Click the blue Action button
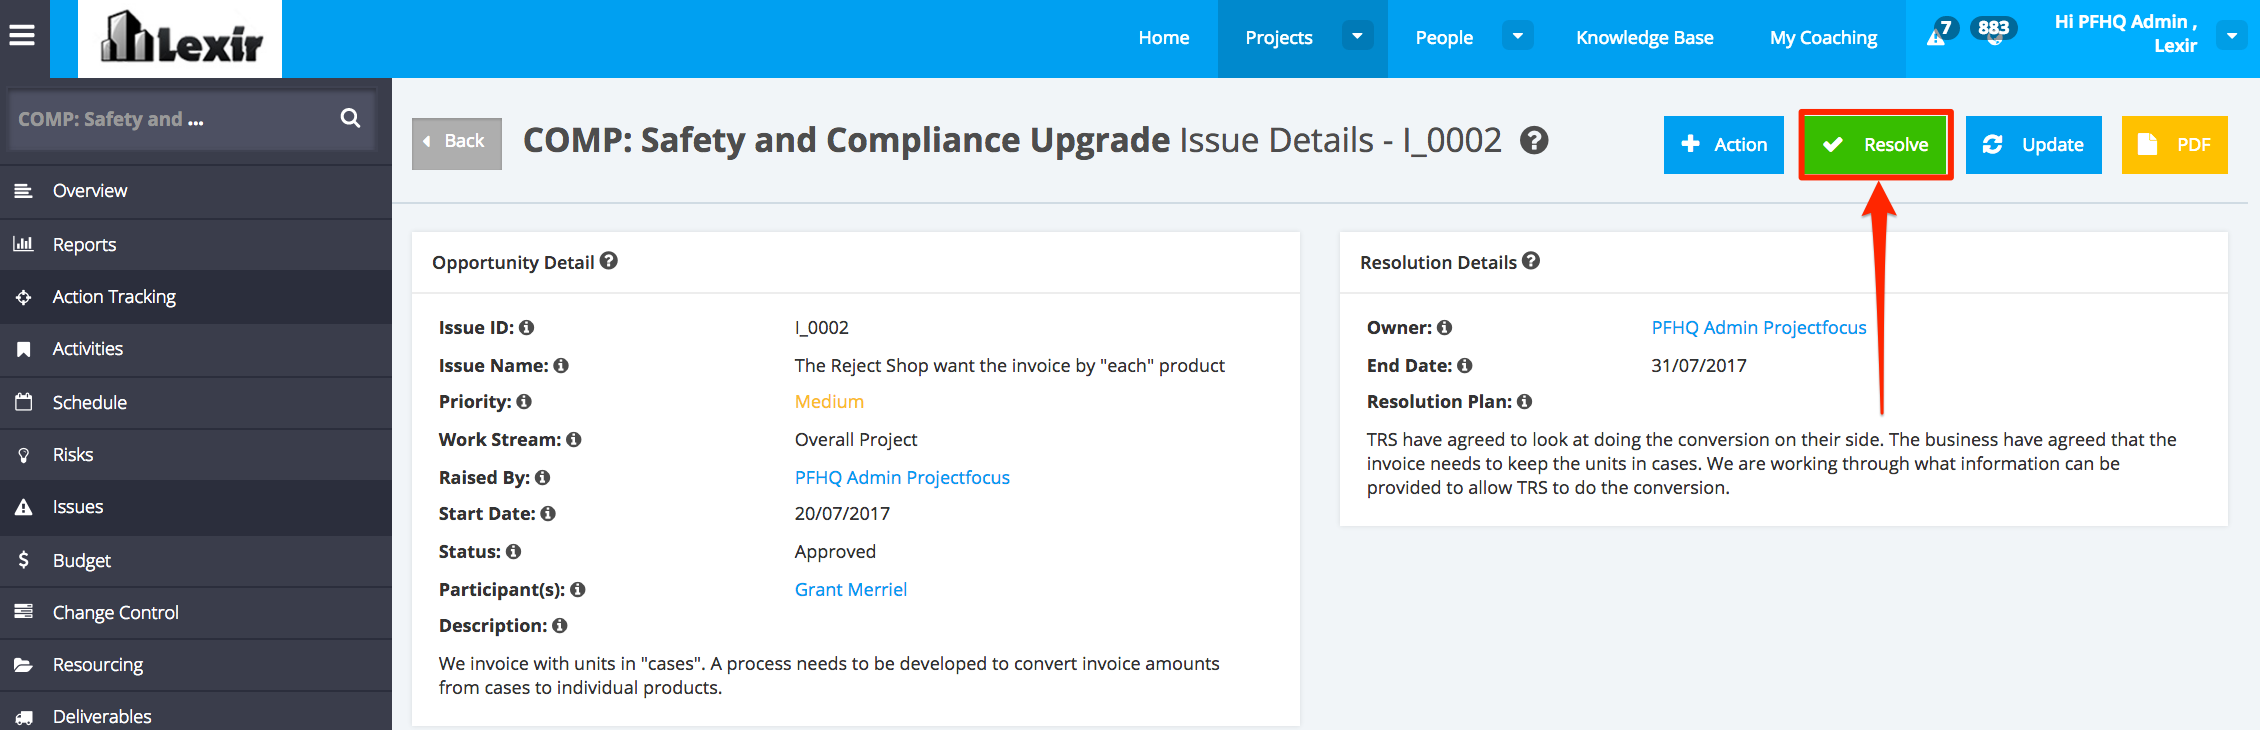Image resolution: width=2260 pixels, height=730 pixels. click(1724, 145)
